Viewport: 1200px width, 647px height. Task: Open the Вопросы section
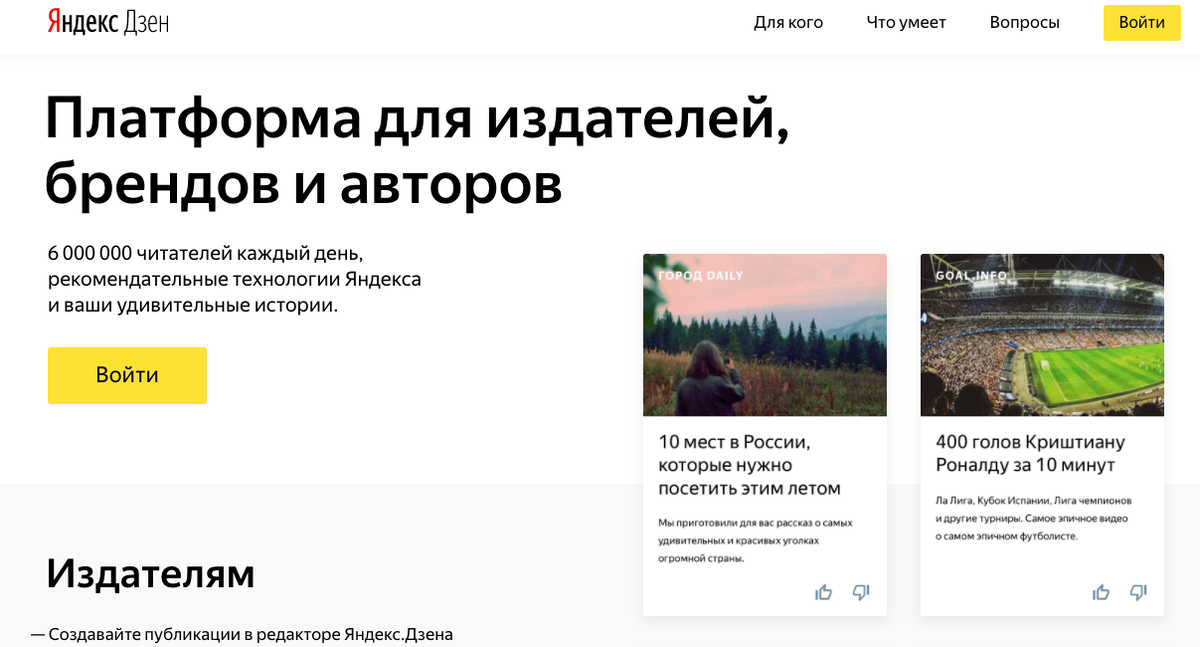pos(1024,22)
